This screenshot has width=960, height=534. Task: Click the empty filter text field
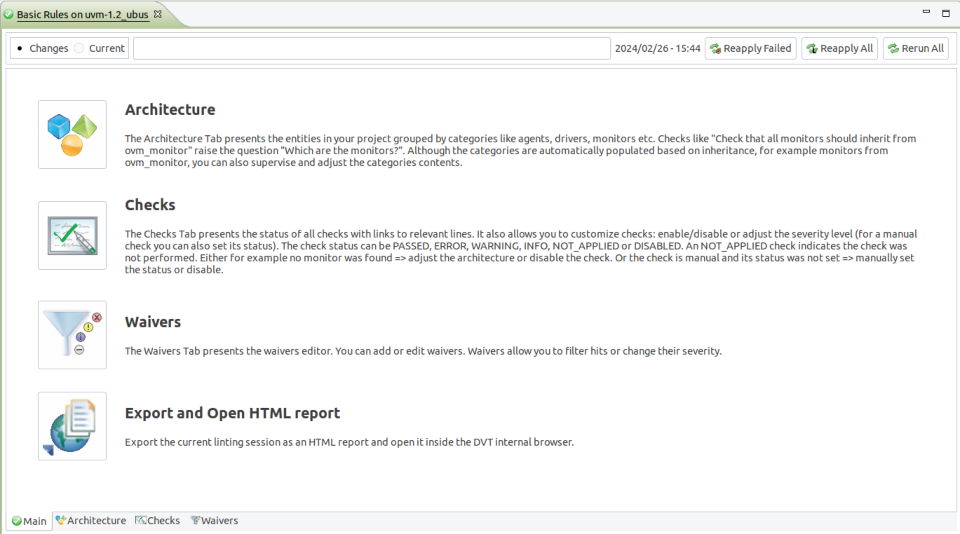(x=372, y=48)
